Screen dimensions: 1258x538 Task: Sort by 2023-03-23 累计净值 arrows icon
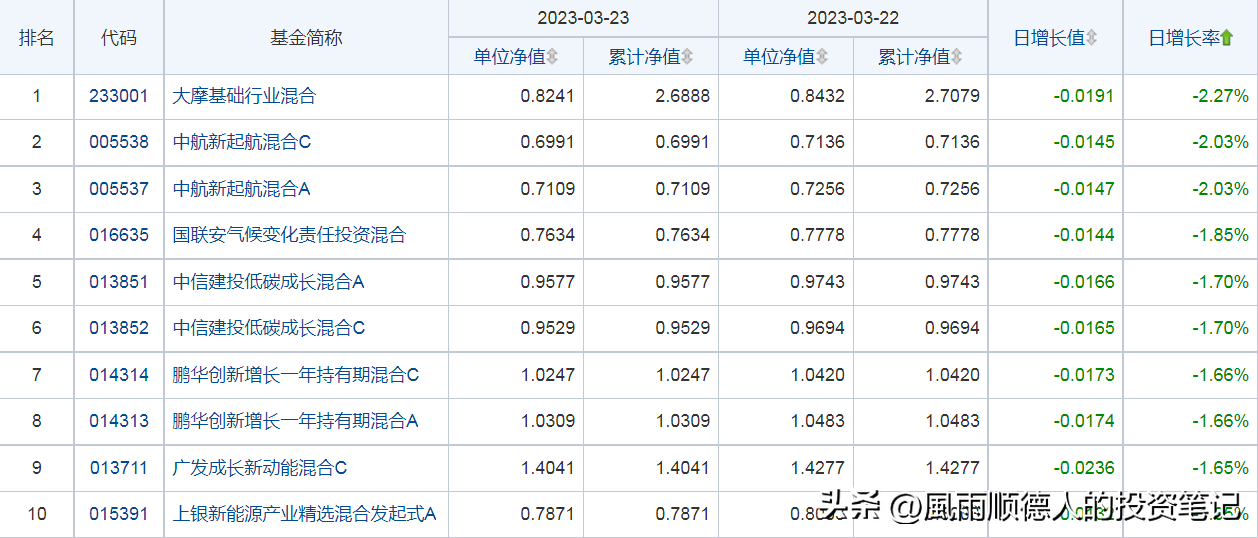(687, 57)
